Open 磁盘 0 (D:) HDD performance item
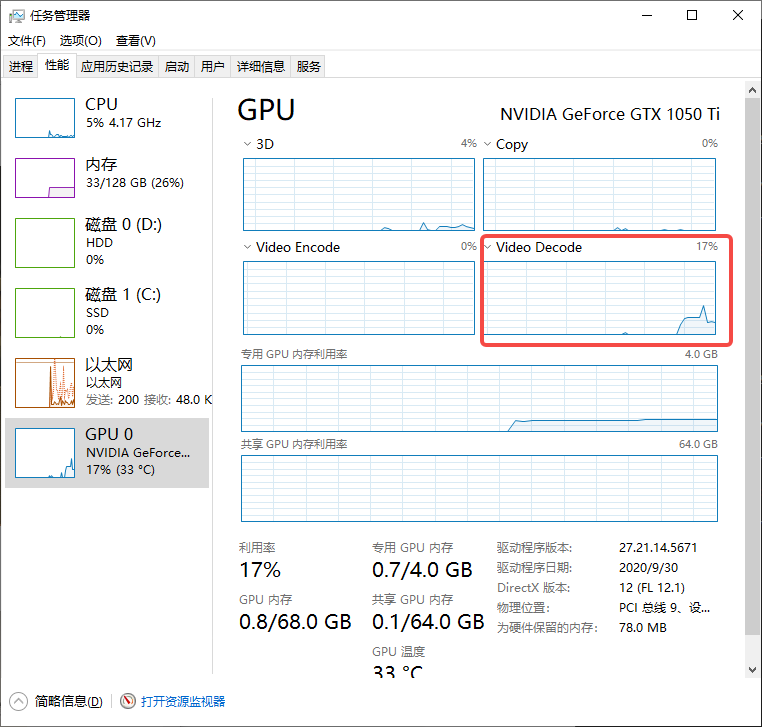 tap(108, 240)
